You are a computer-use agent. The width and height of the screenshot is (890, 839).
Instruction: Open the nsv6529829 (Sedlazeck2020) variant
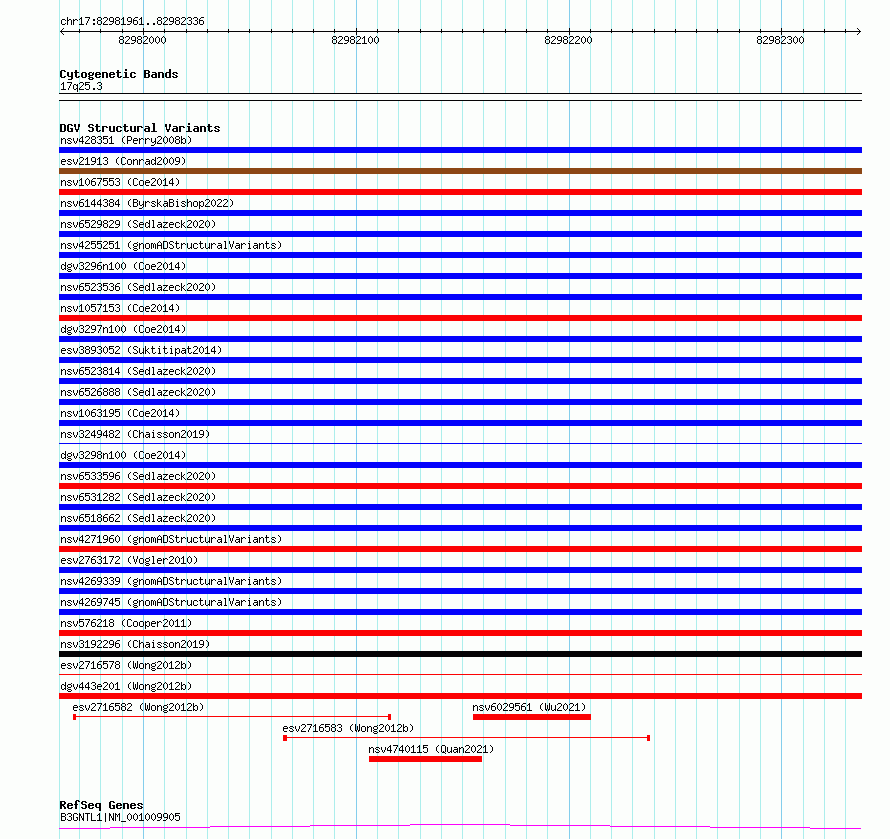(x=138, y=224)
